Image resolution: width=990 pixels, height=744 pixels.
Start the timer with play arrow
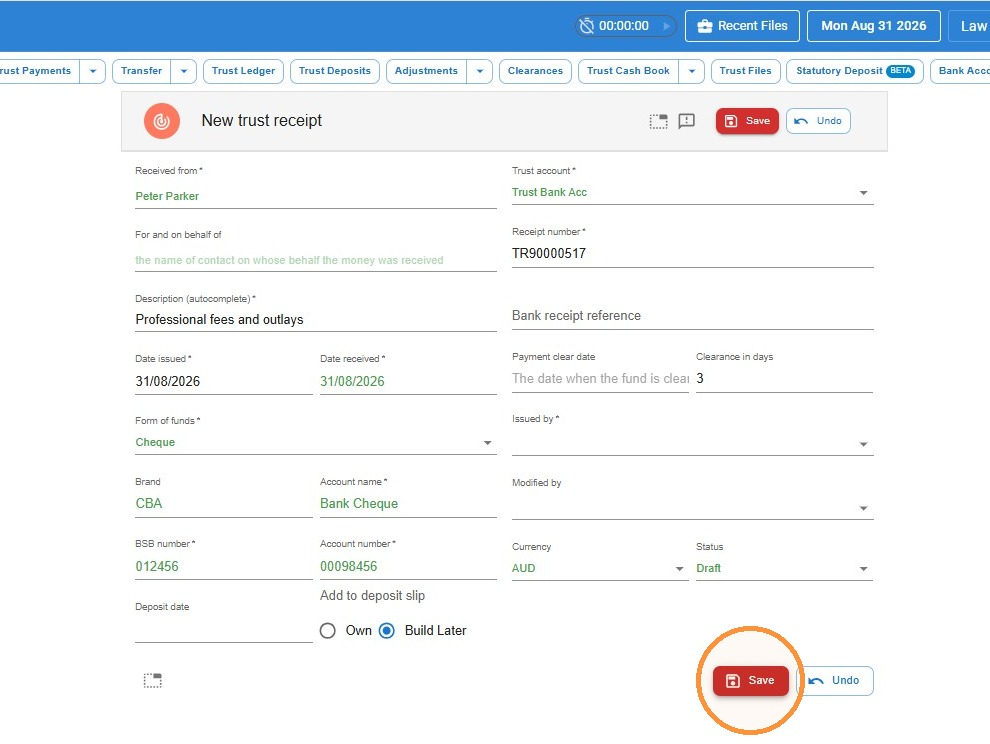click(x=666, y=26)
